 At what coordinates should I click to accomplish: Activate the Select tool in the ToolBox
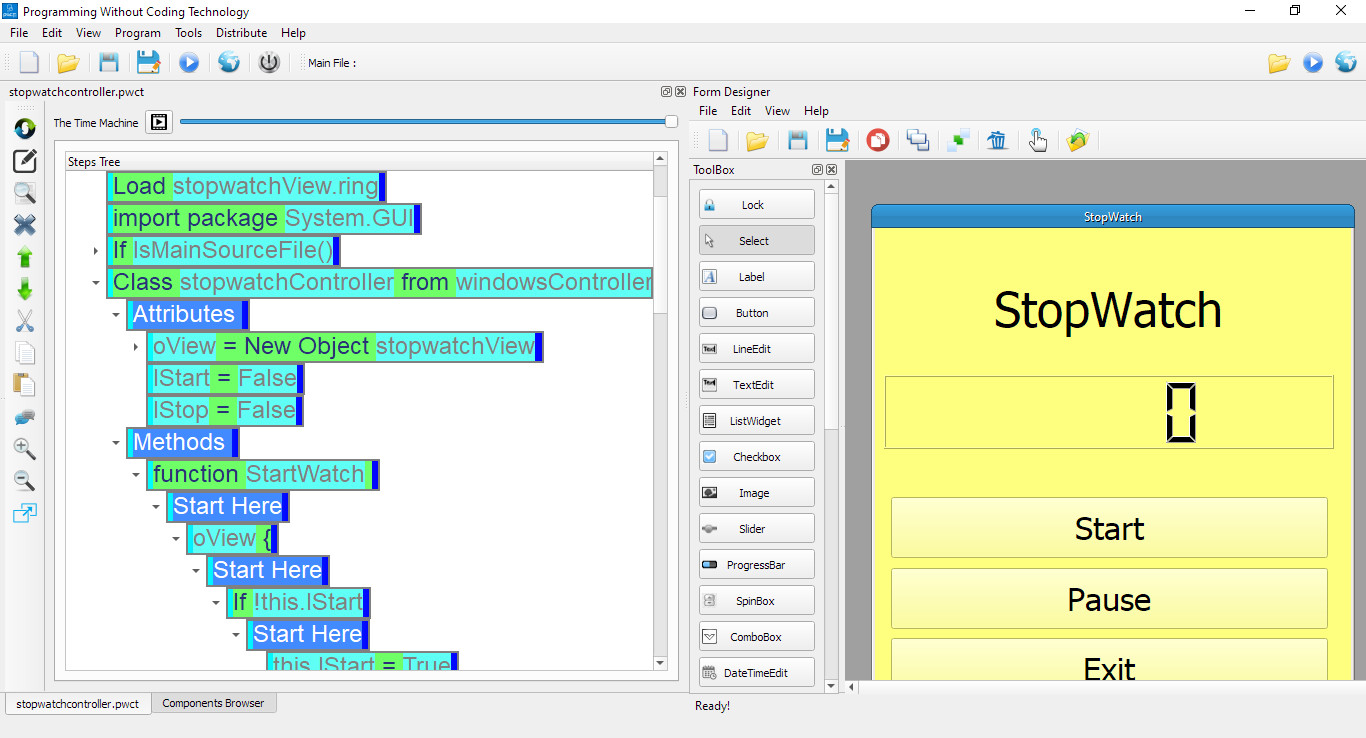756,239
